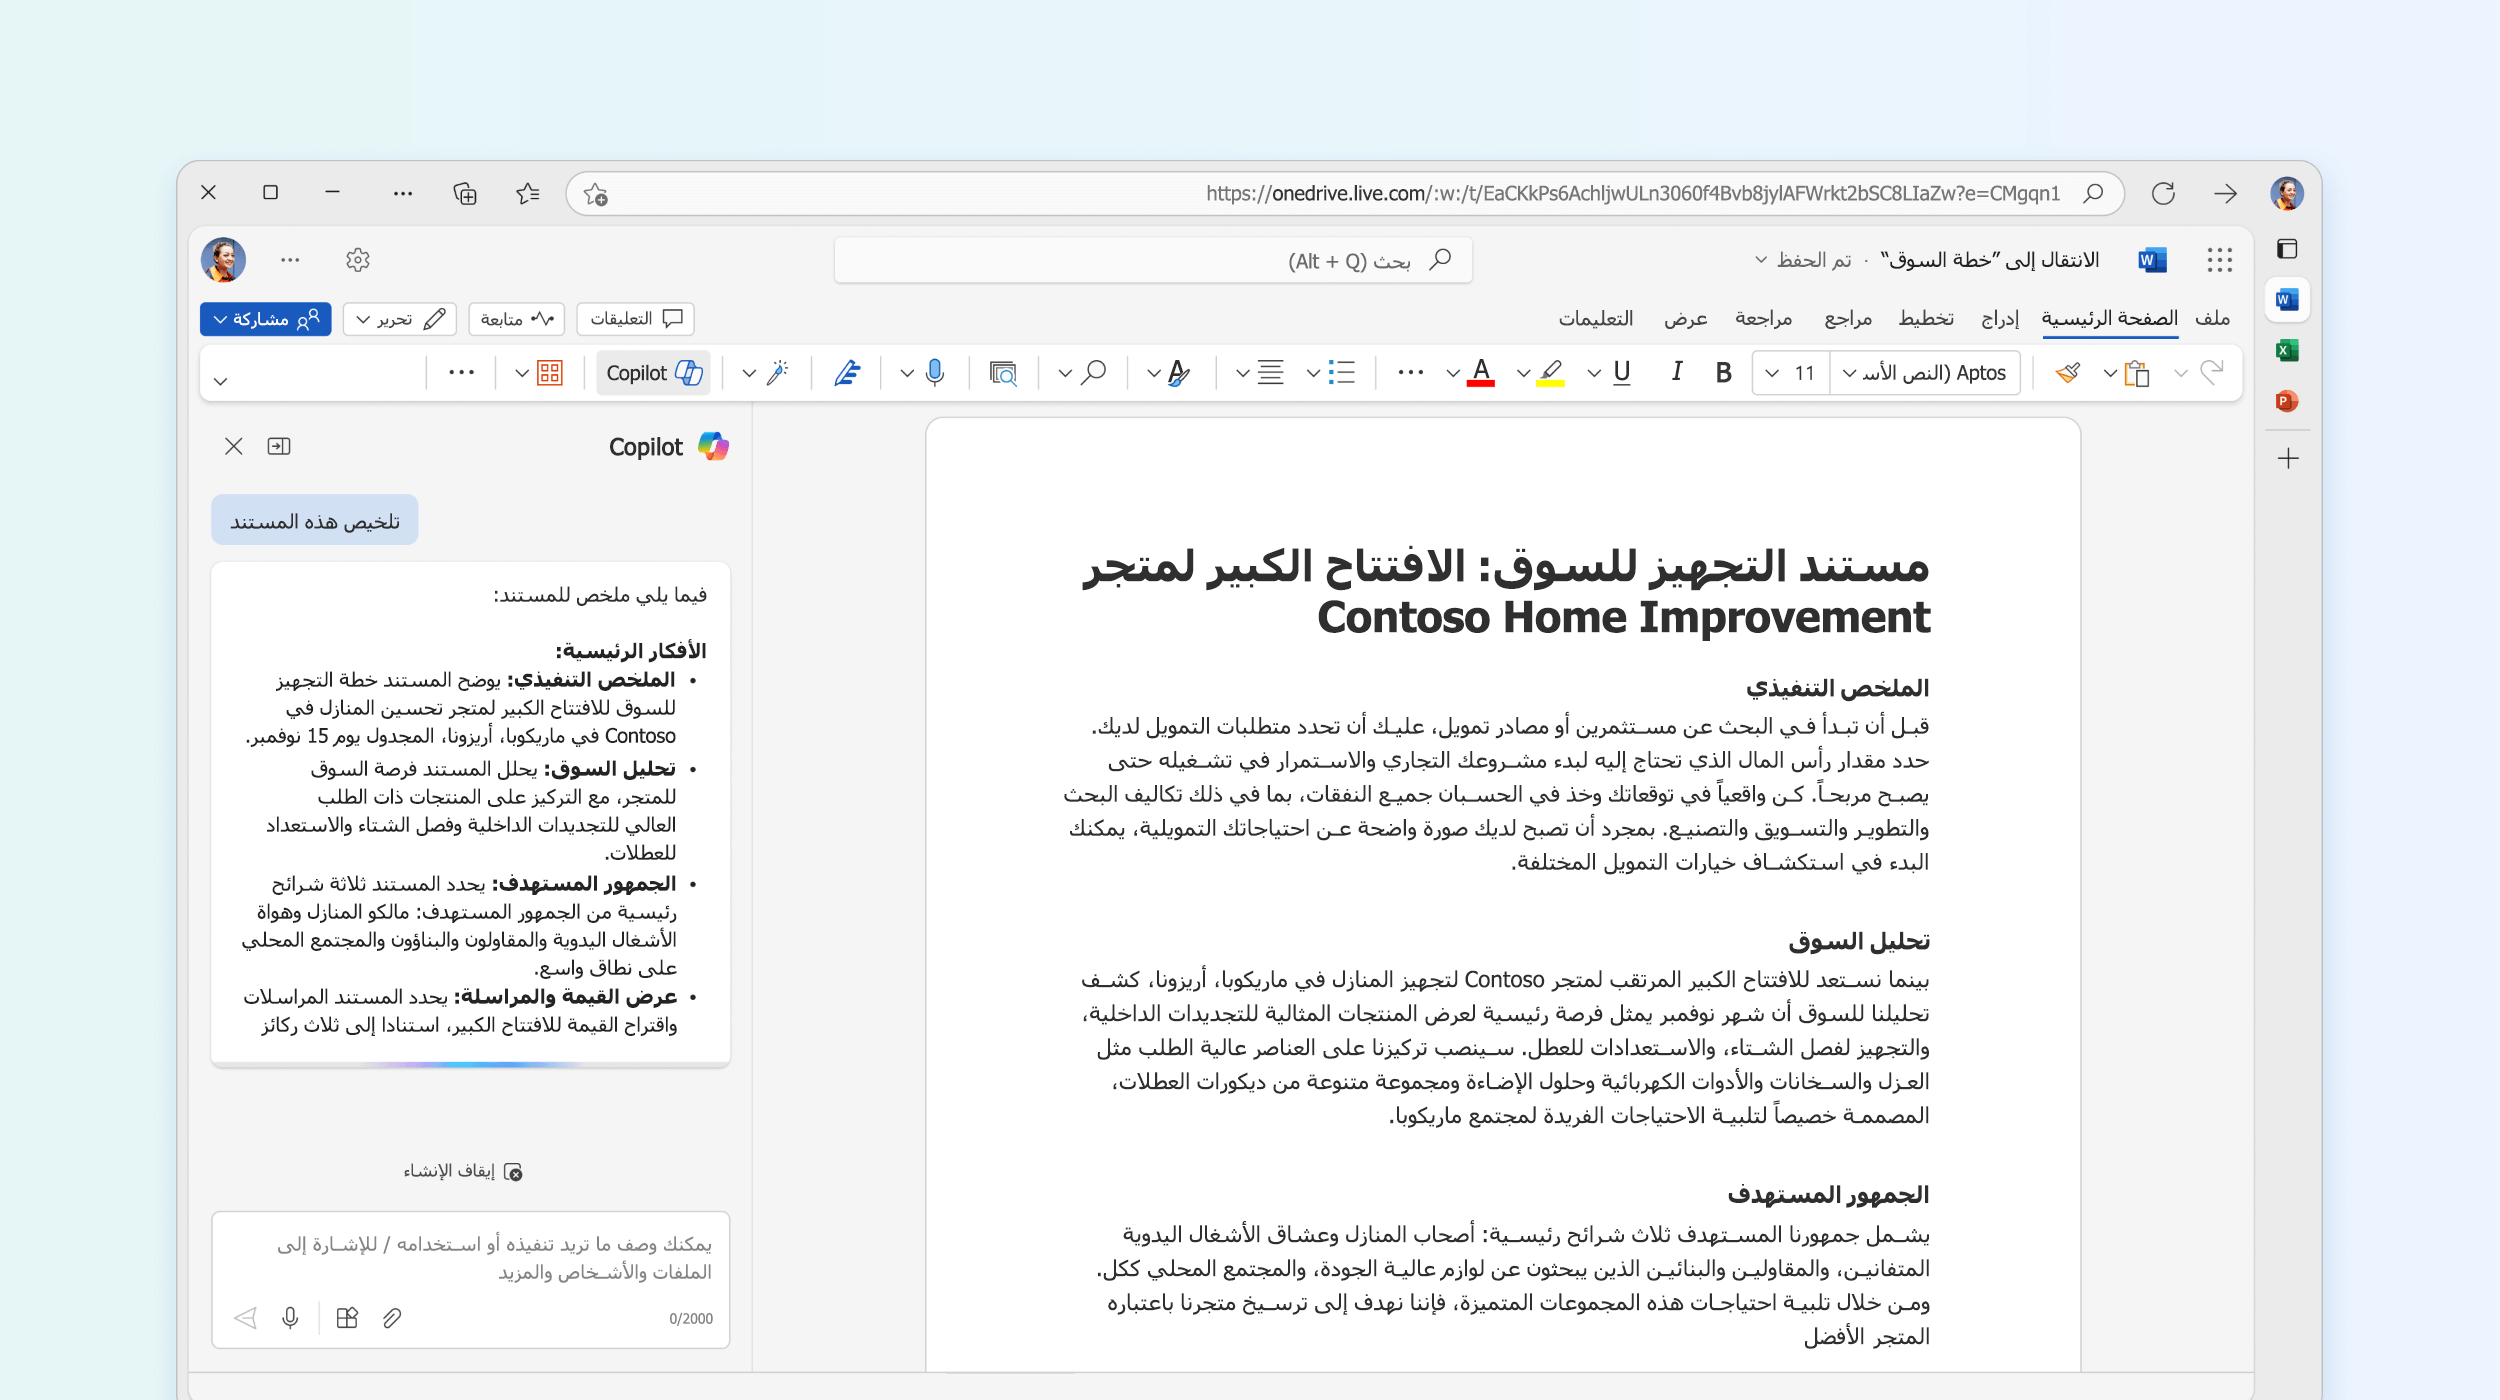Image resolution: width=2500 pixels, height=1400 pixels.
Task: Expand the bullets list dropdown arrow
Action: [1313, 374]
